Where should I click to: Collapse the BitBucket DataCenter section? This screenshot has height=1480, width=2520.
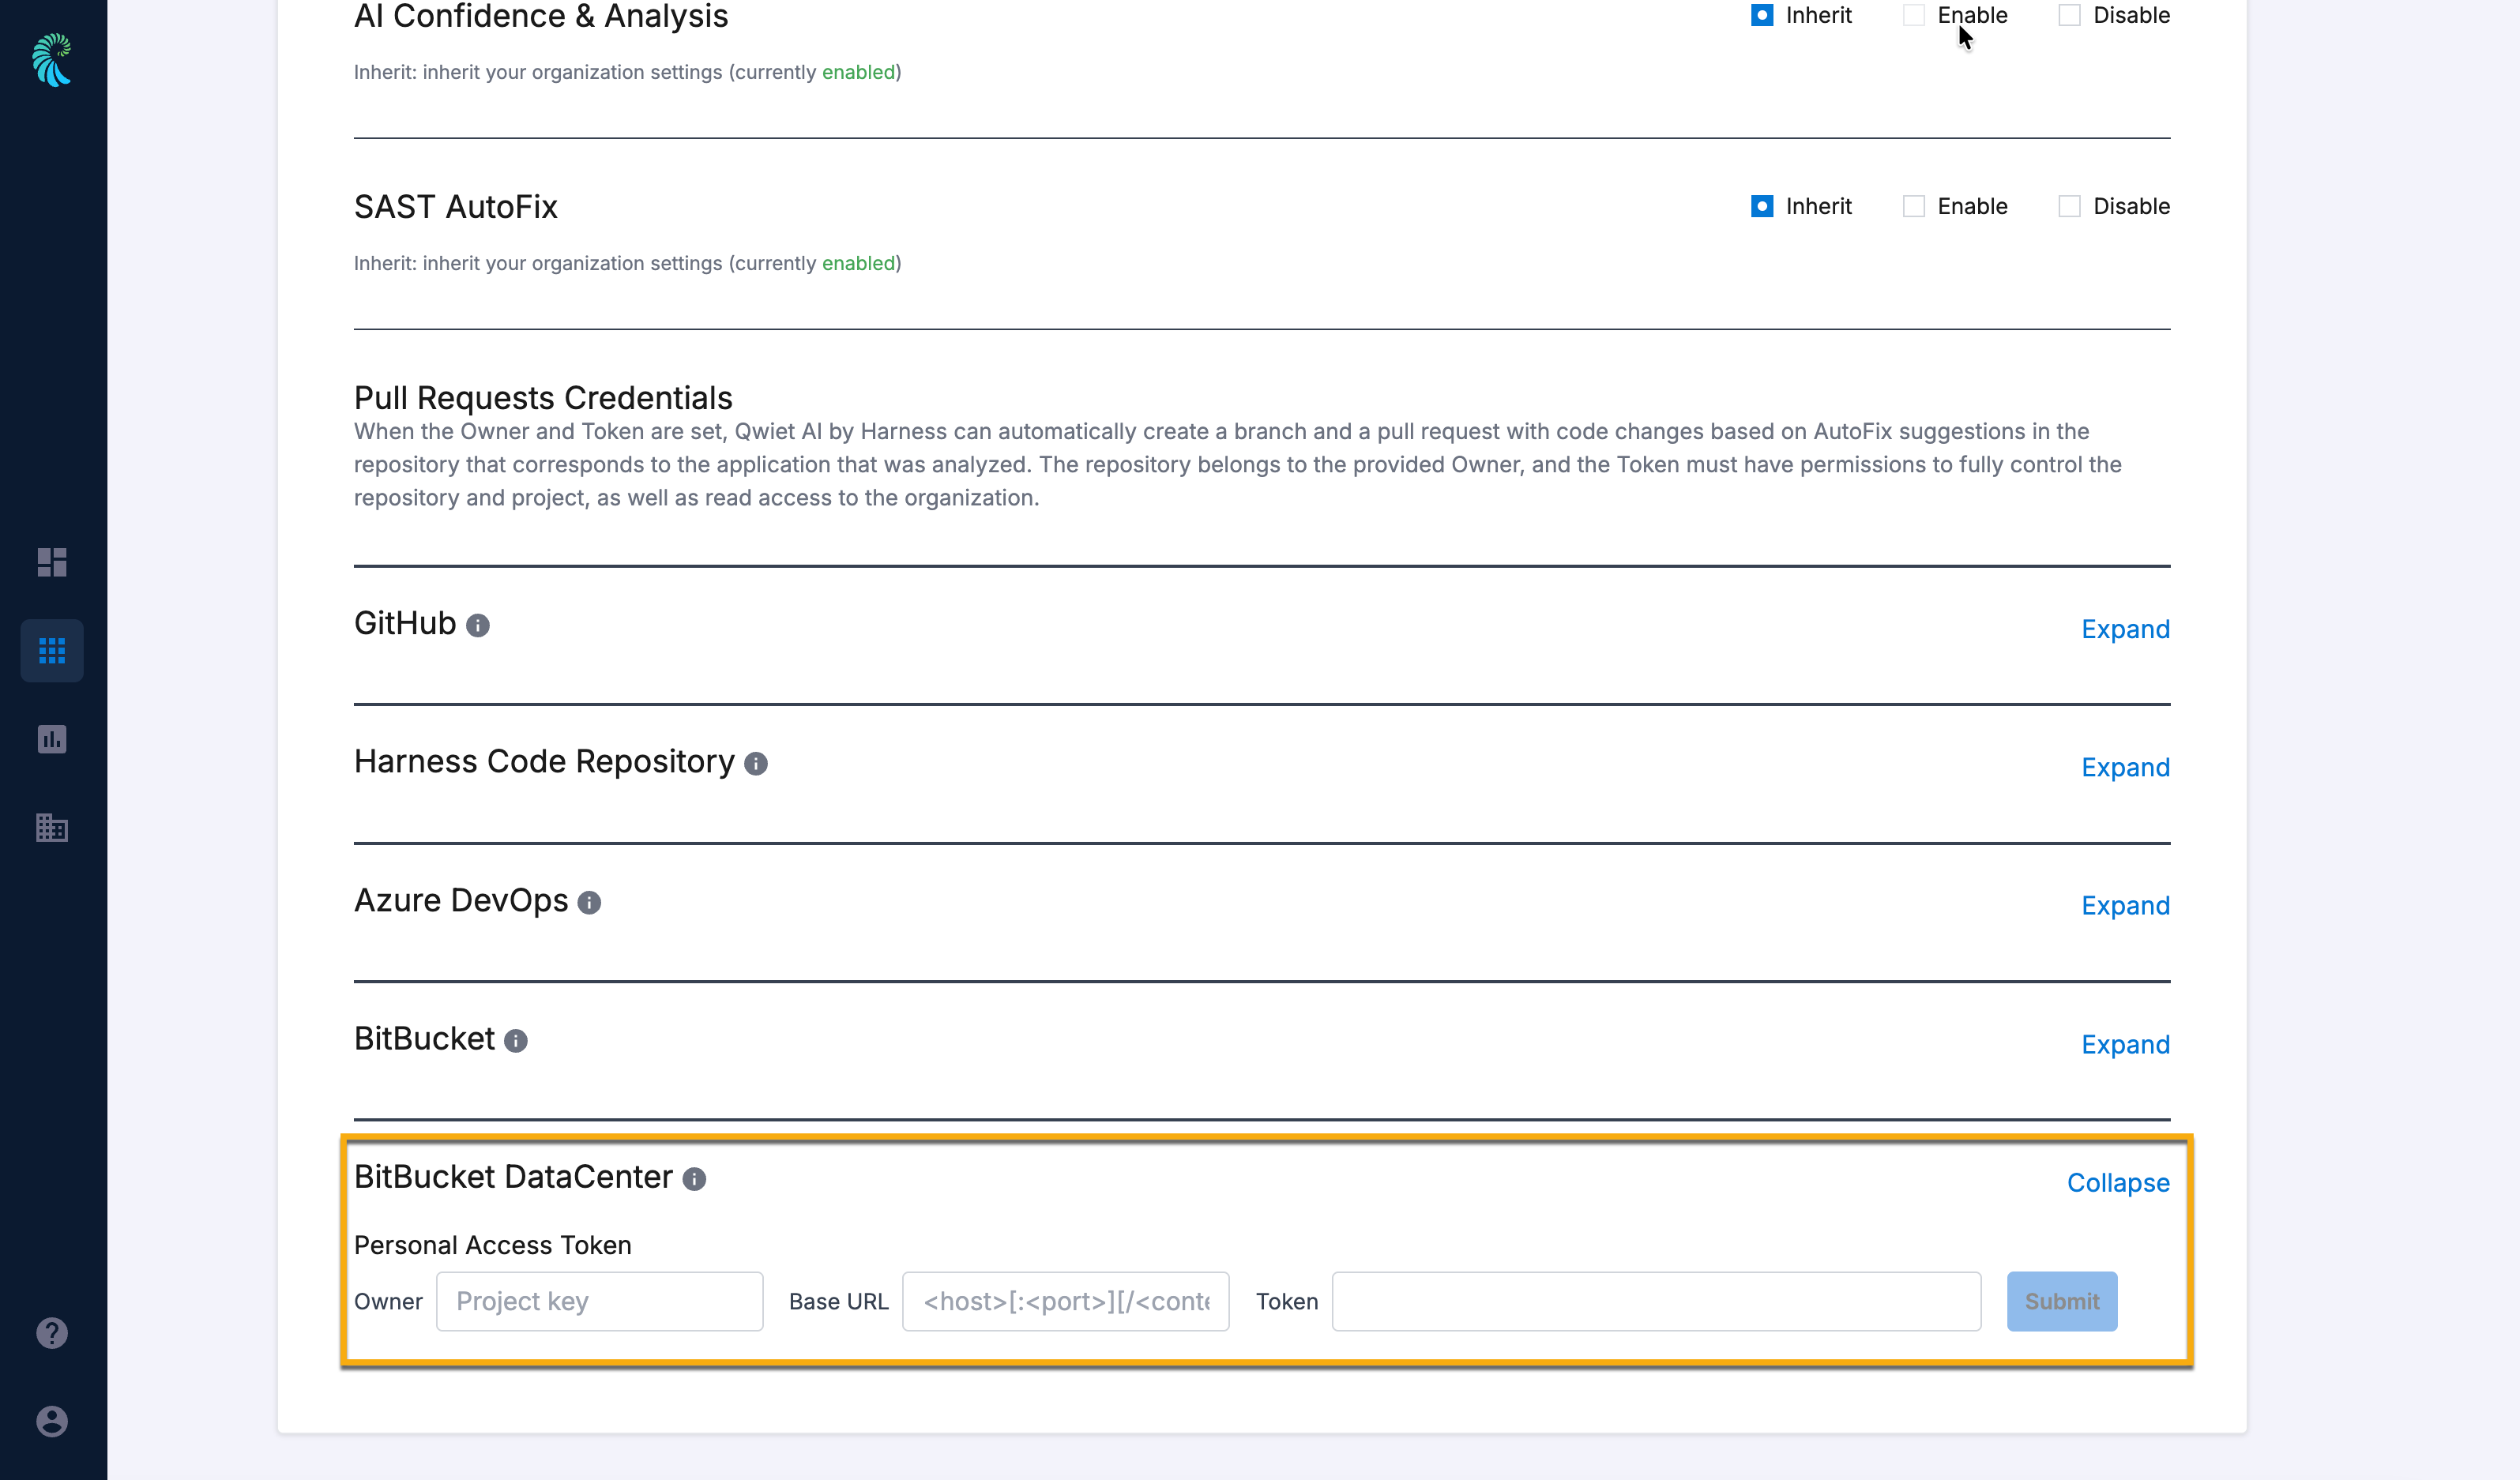coord(2119,1182)
